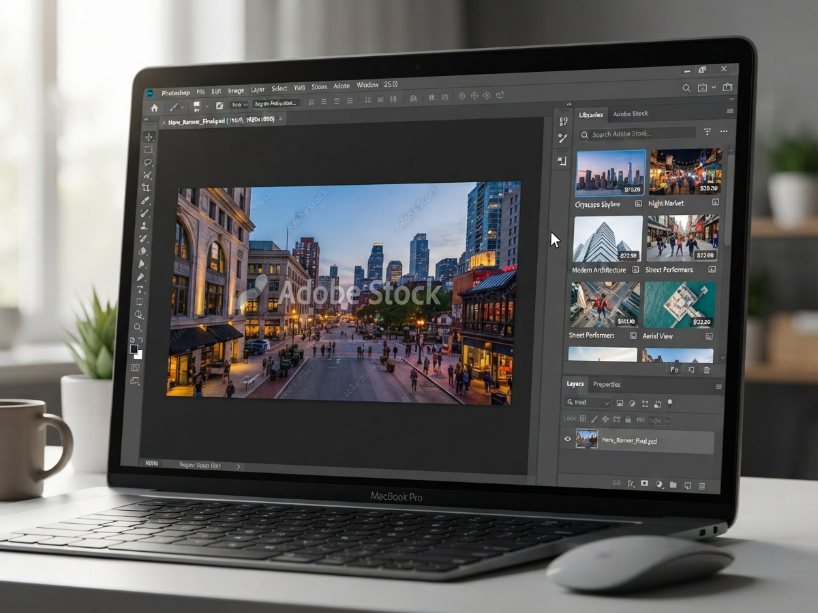The height and width of the screenshot is (613, 818).
Task: Click the Libraries panel vertical scrollbar
Action: coord(729,198)
